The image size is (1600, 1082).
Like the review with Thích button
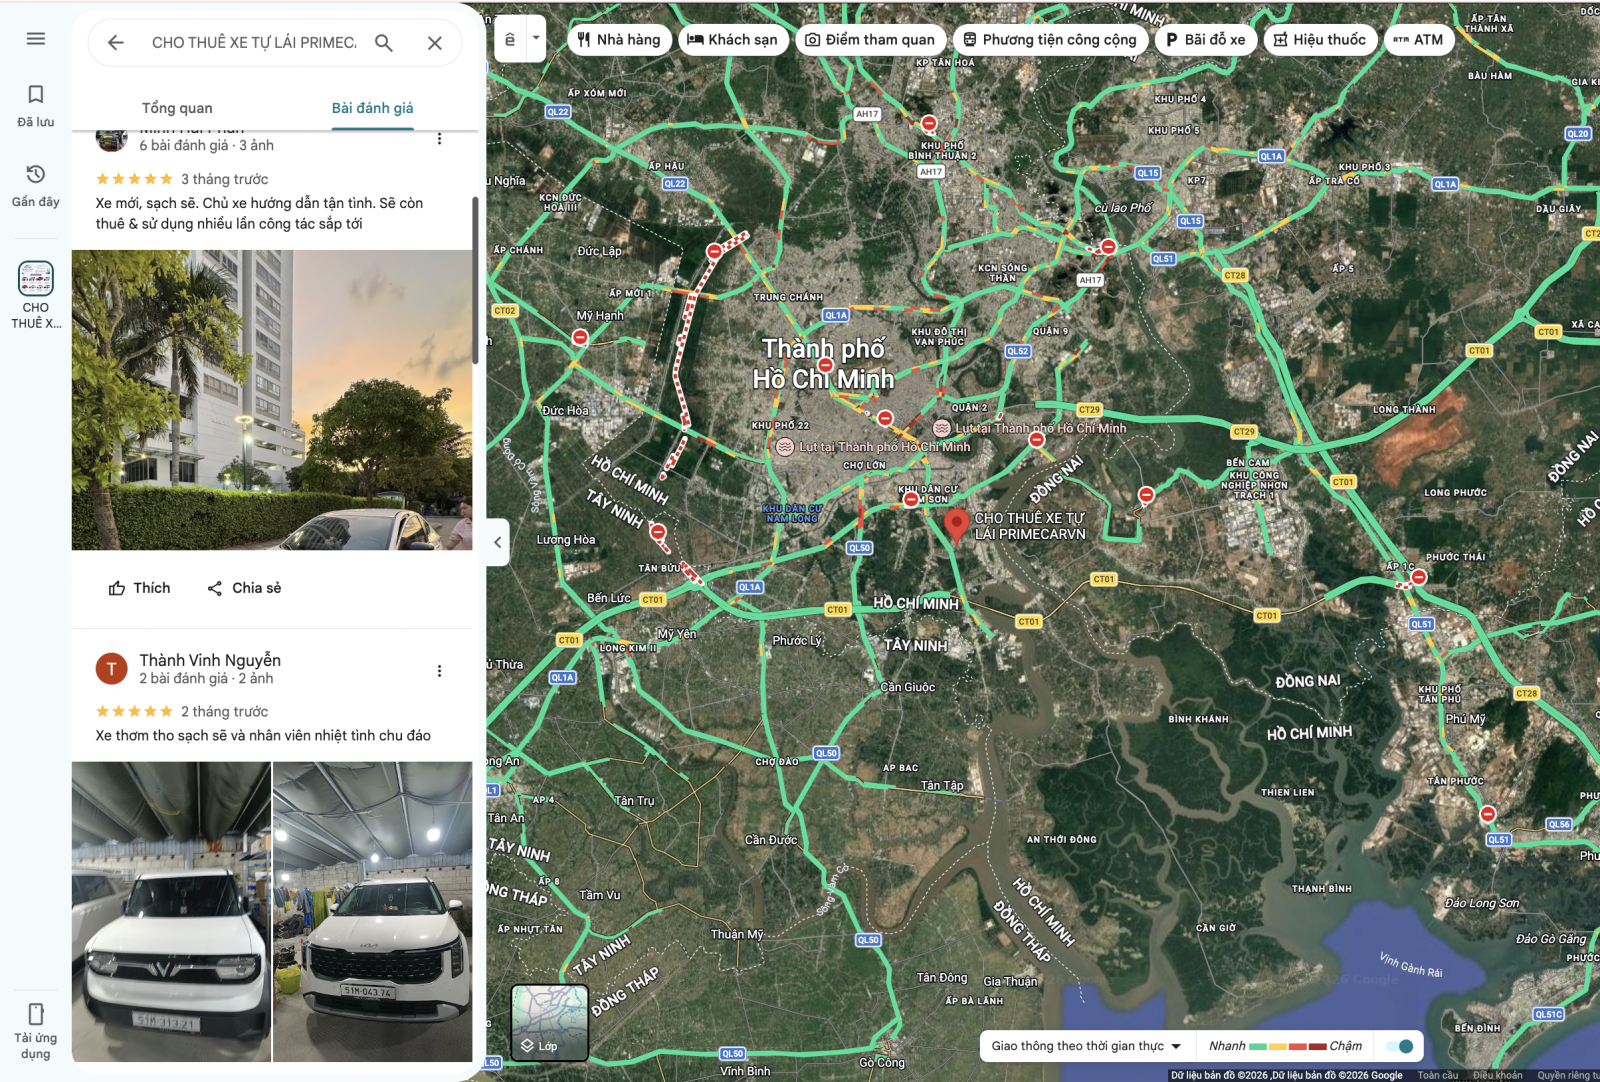tap(140, 588)
